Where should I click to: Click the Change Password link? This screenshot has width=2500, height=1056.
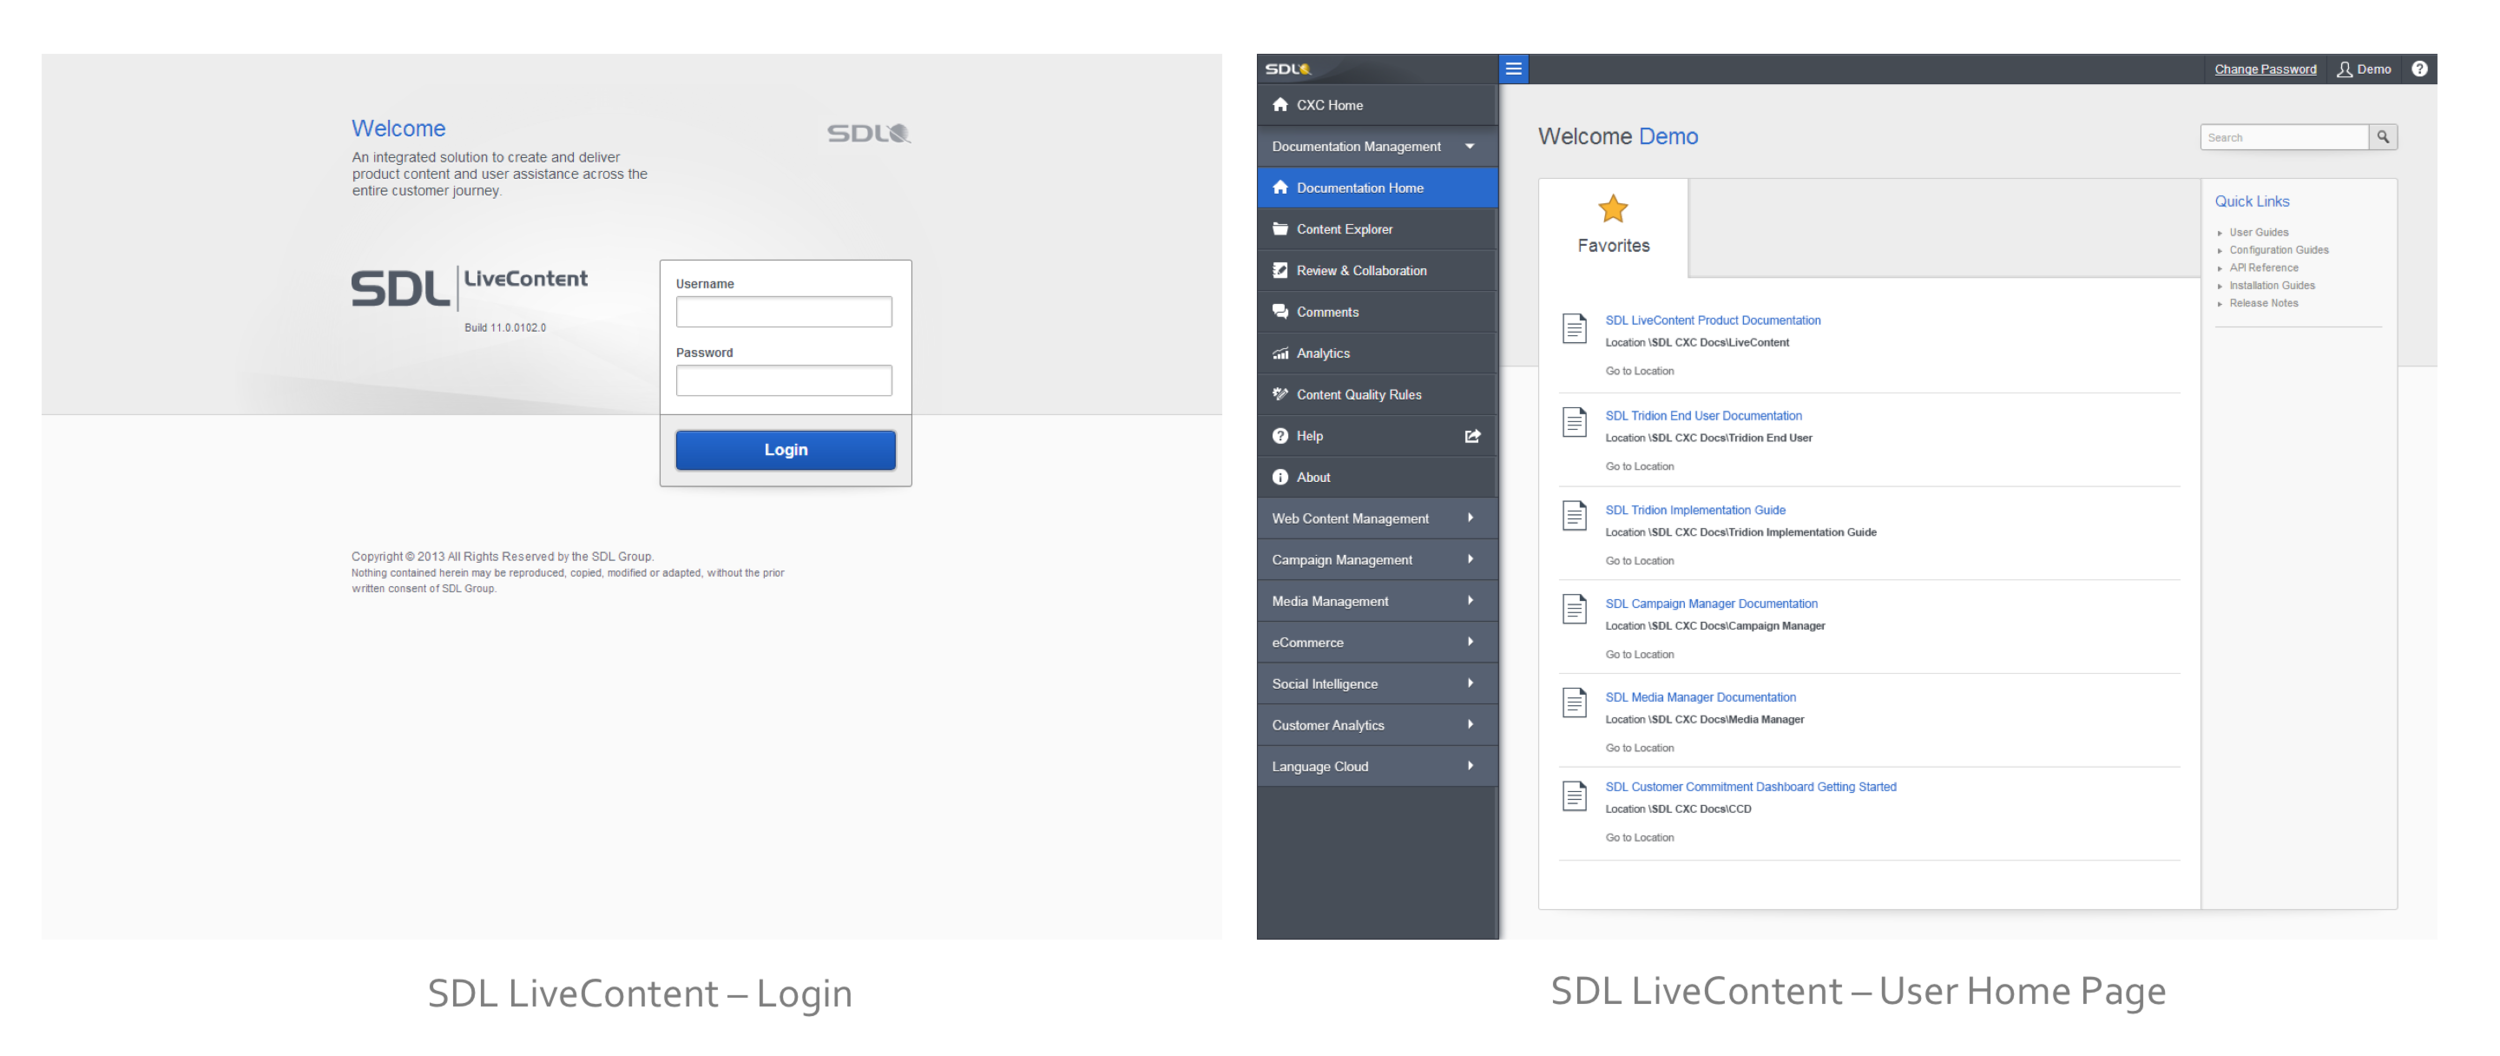(2264, 69)
